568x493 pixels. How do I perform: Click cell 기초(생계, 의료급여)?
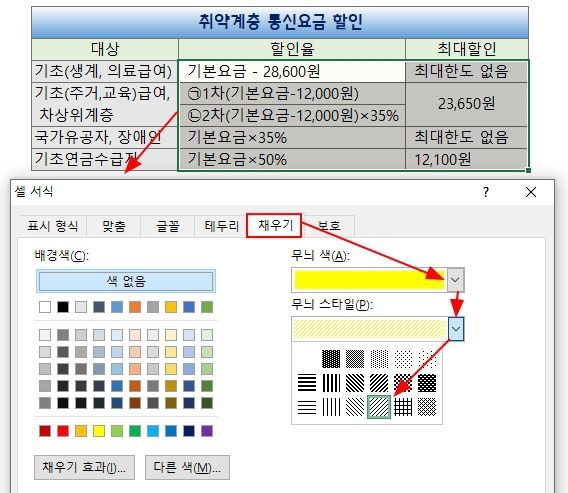(105, 71)
